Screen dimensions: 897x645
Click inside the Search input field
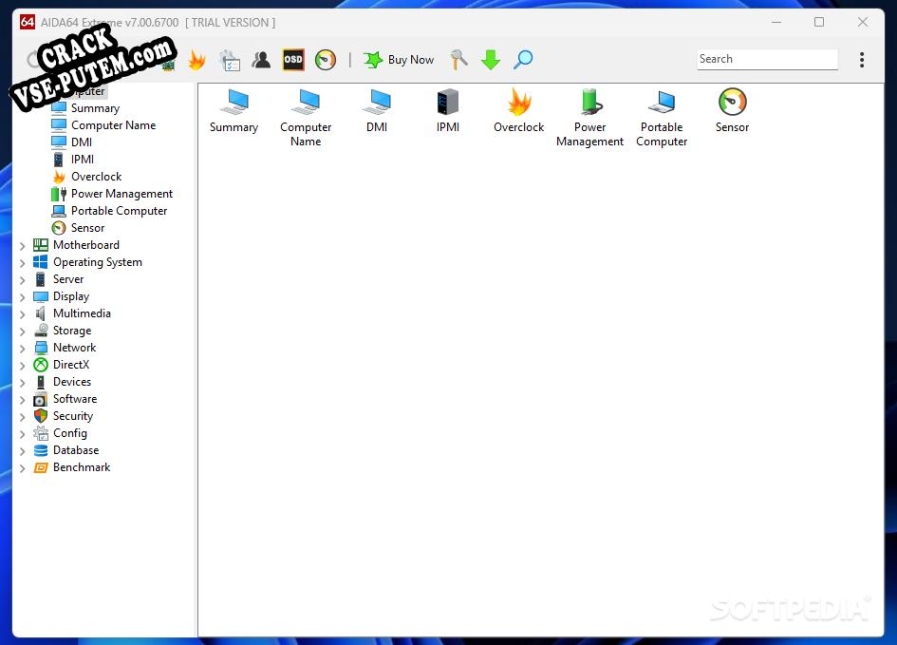765,59
